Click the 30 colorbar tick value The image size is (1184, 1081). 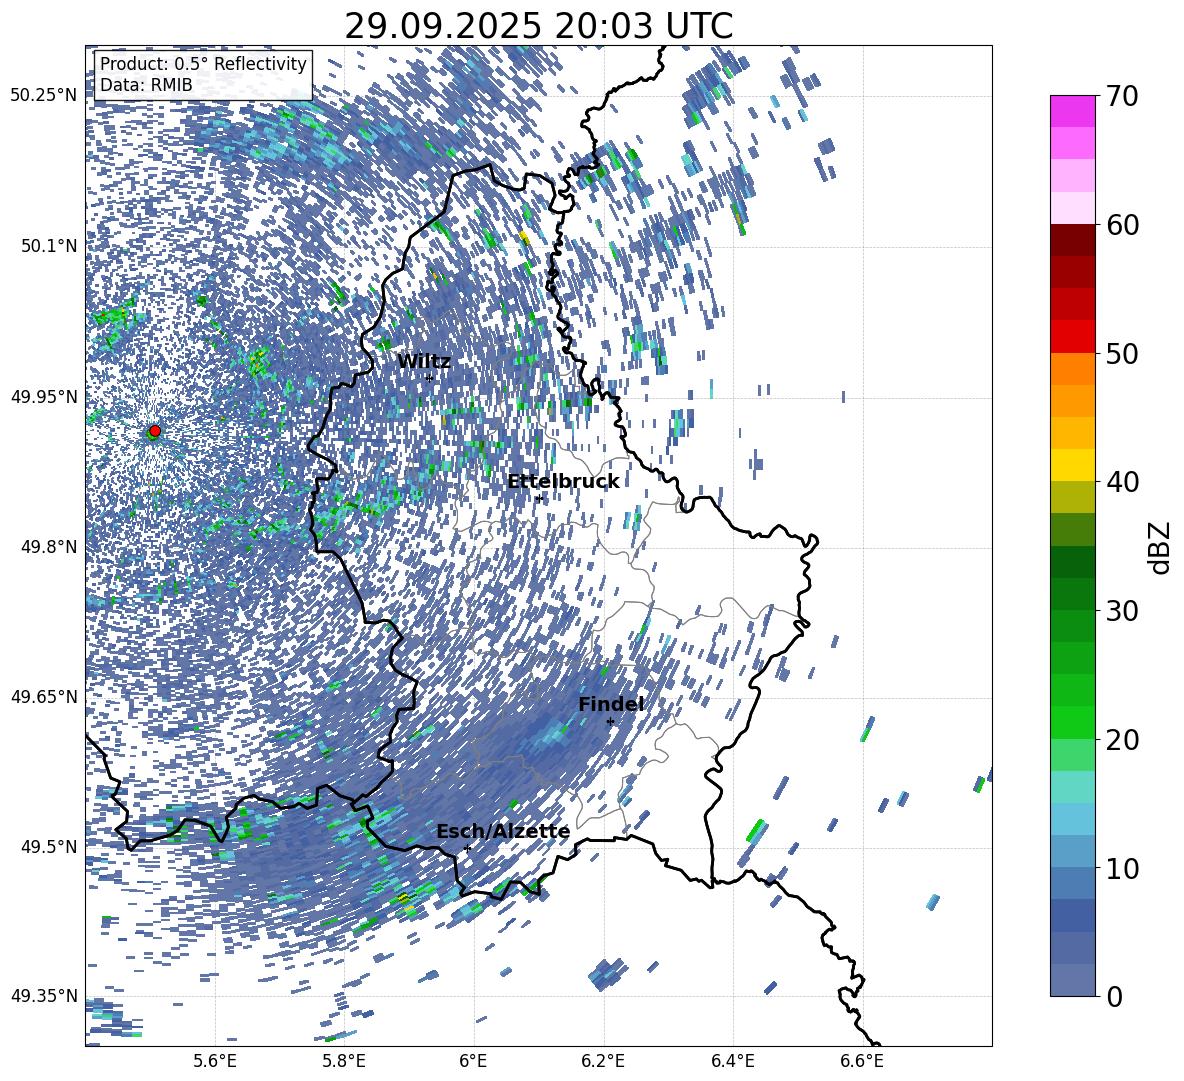pyautogui.click(x=1121, y=611)
